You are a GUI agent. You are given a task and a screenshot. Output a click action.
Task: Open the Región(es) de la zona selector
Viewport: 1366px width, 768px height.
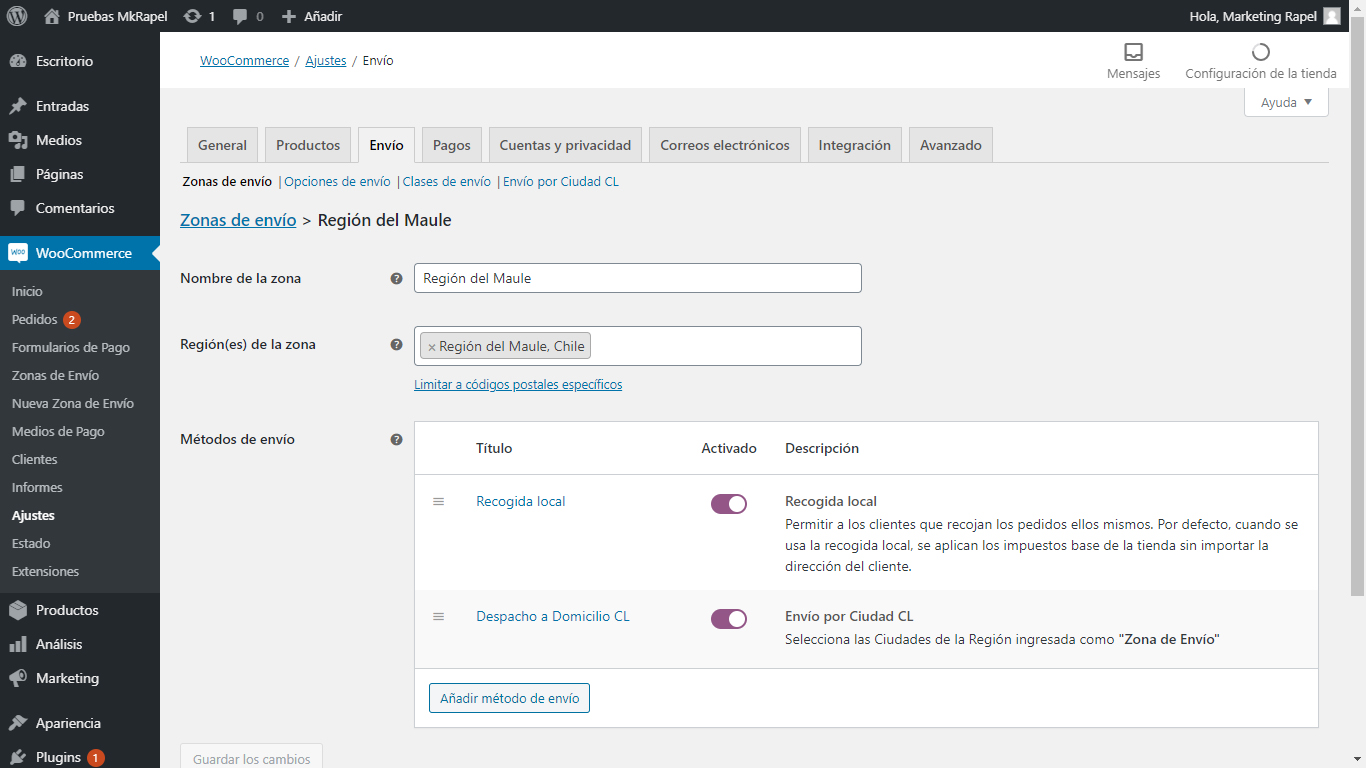(x=638, y=346)
